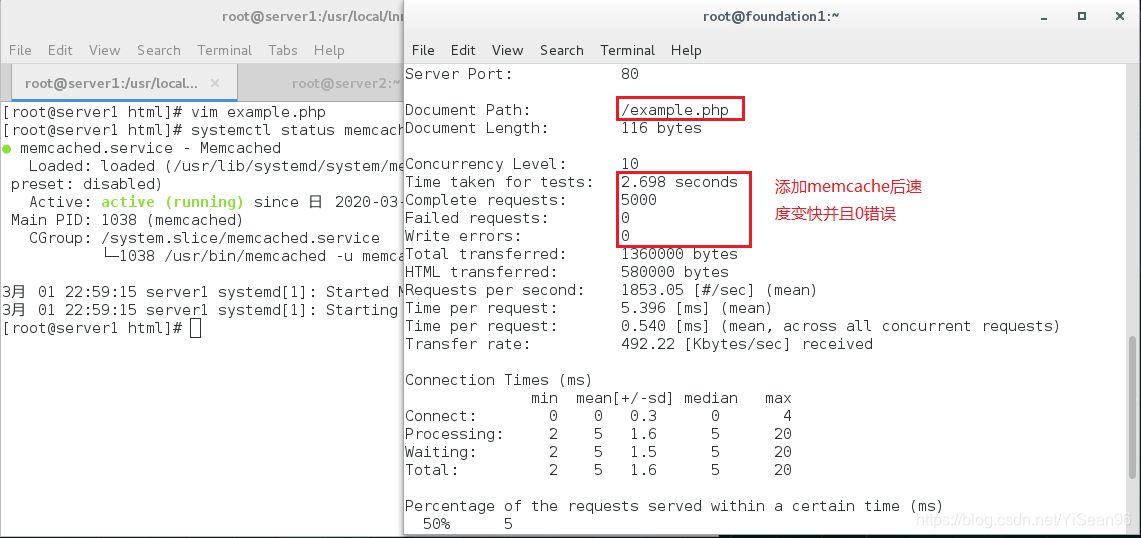The height and width of the screenshot is (538, 1141).
Task: Open Edit menu in foundation1 terminal window
Action: (x=463, y=50)
